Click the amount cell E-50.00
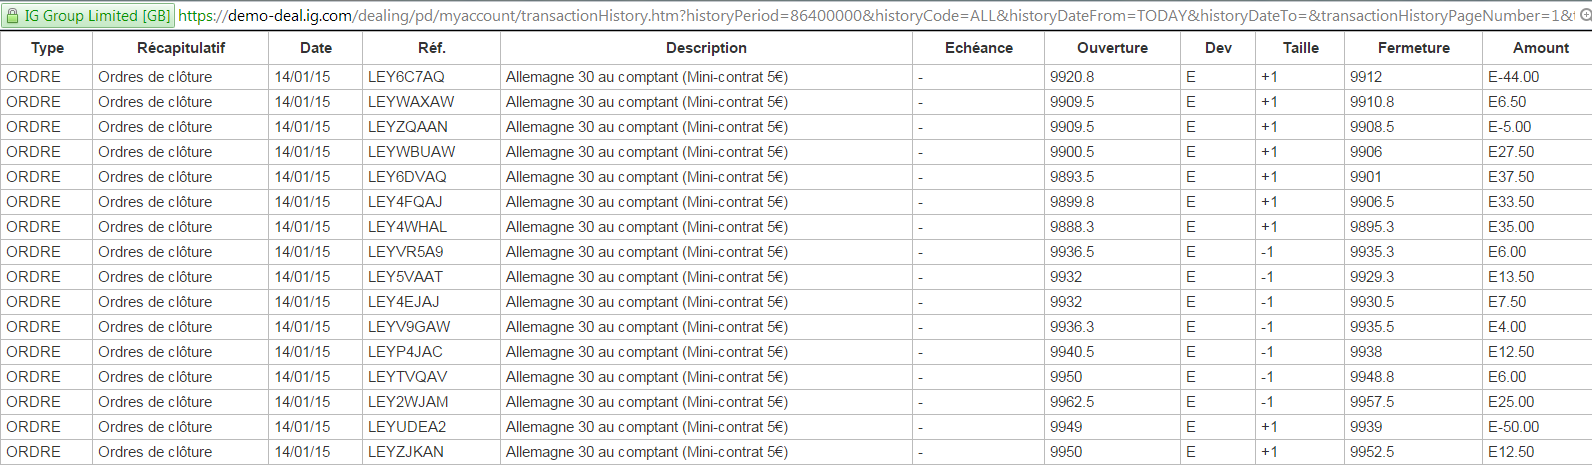This screenshot has width=1592, height=465. 1513,427
